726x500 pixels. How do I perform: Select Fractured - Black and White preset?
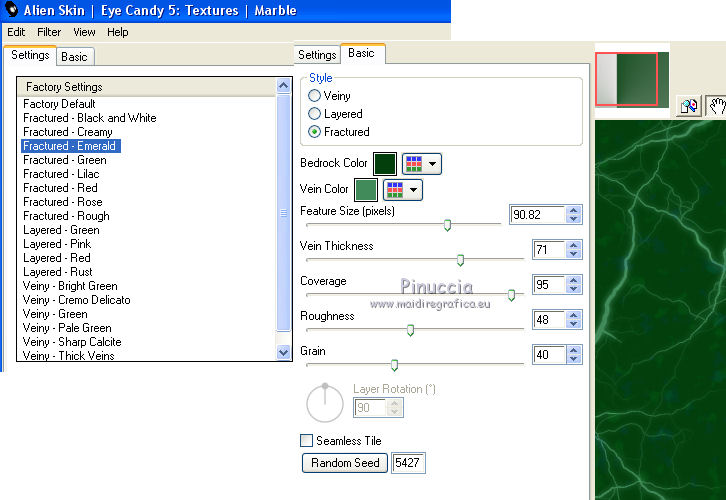[x=90, y=118]
